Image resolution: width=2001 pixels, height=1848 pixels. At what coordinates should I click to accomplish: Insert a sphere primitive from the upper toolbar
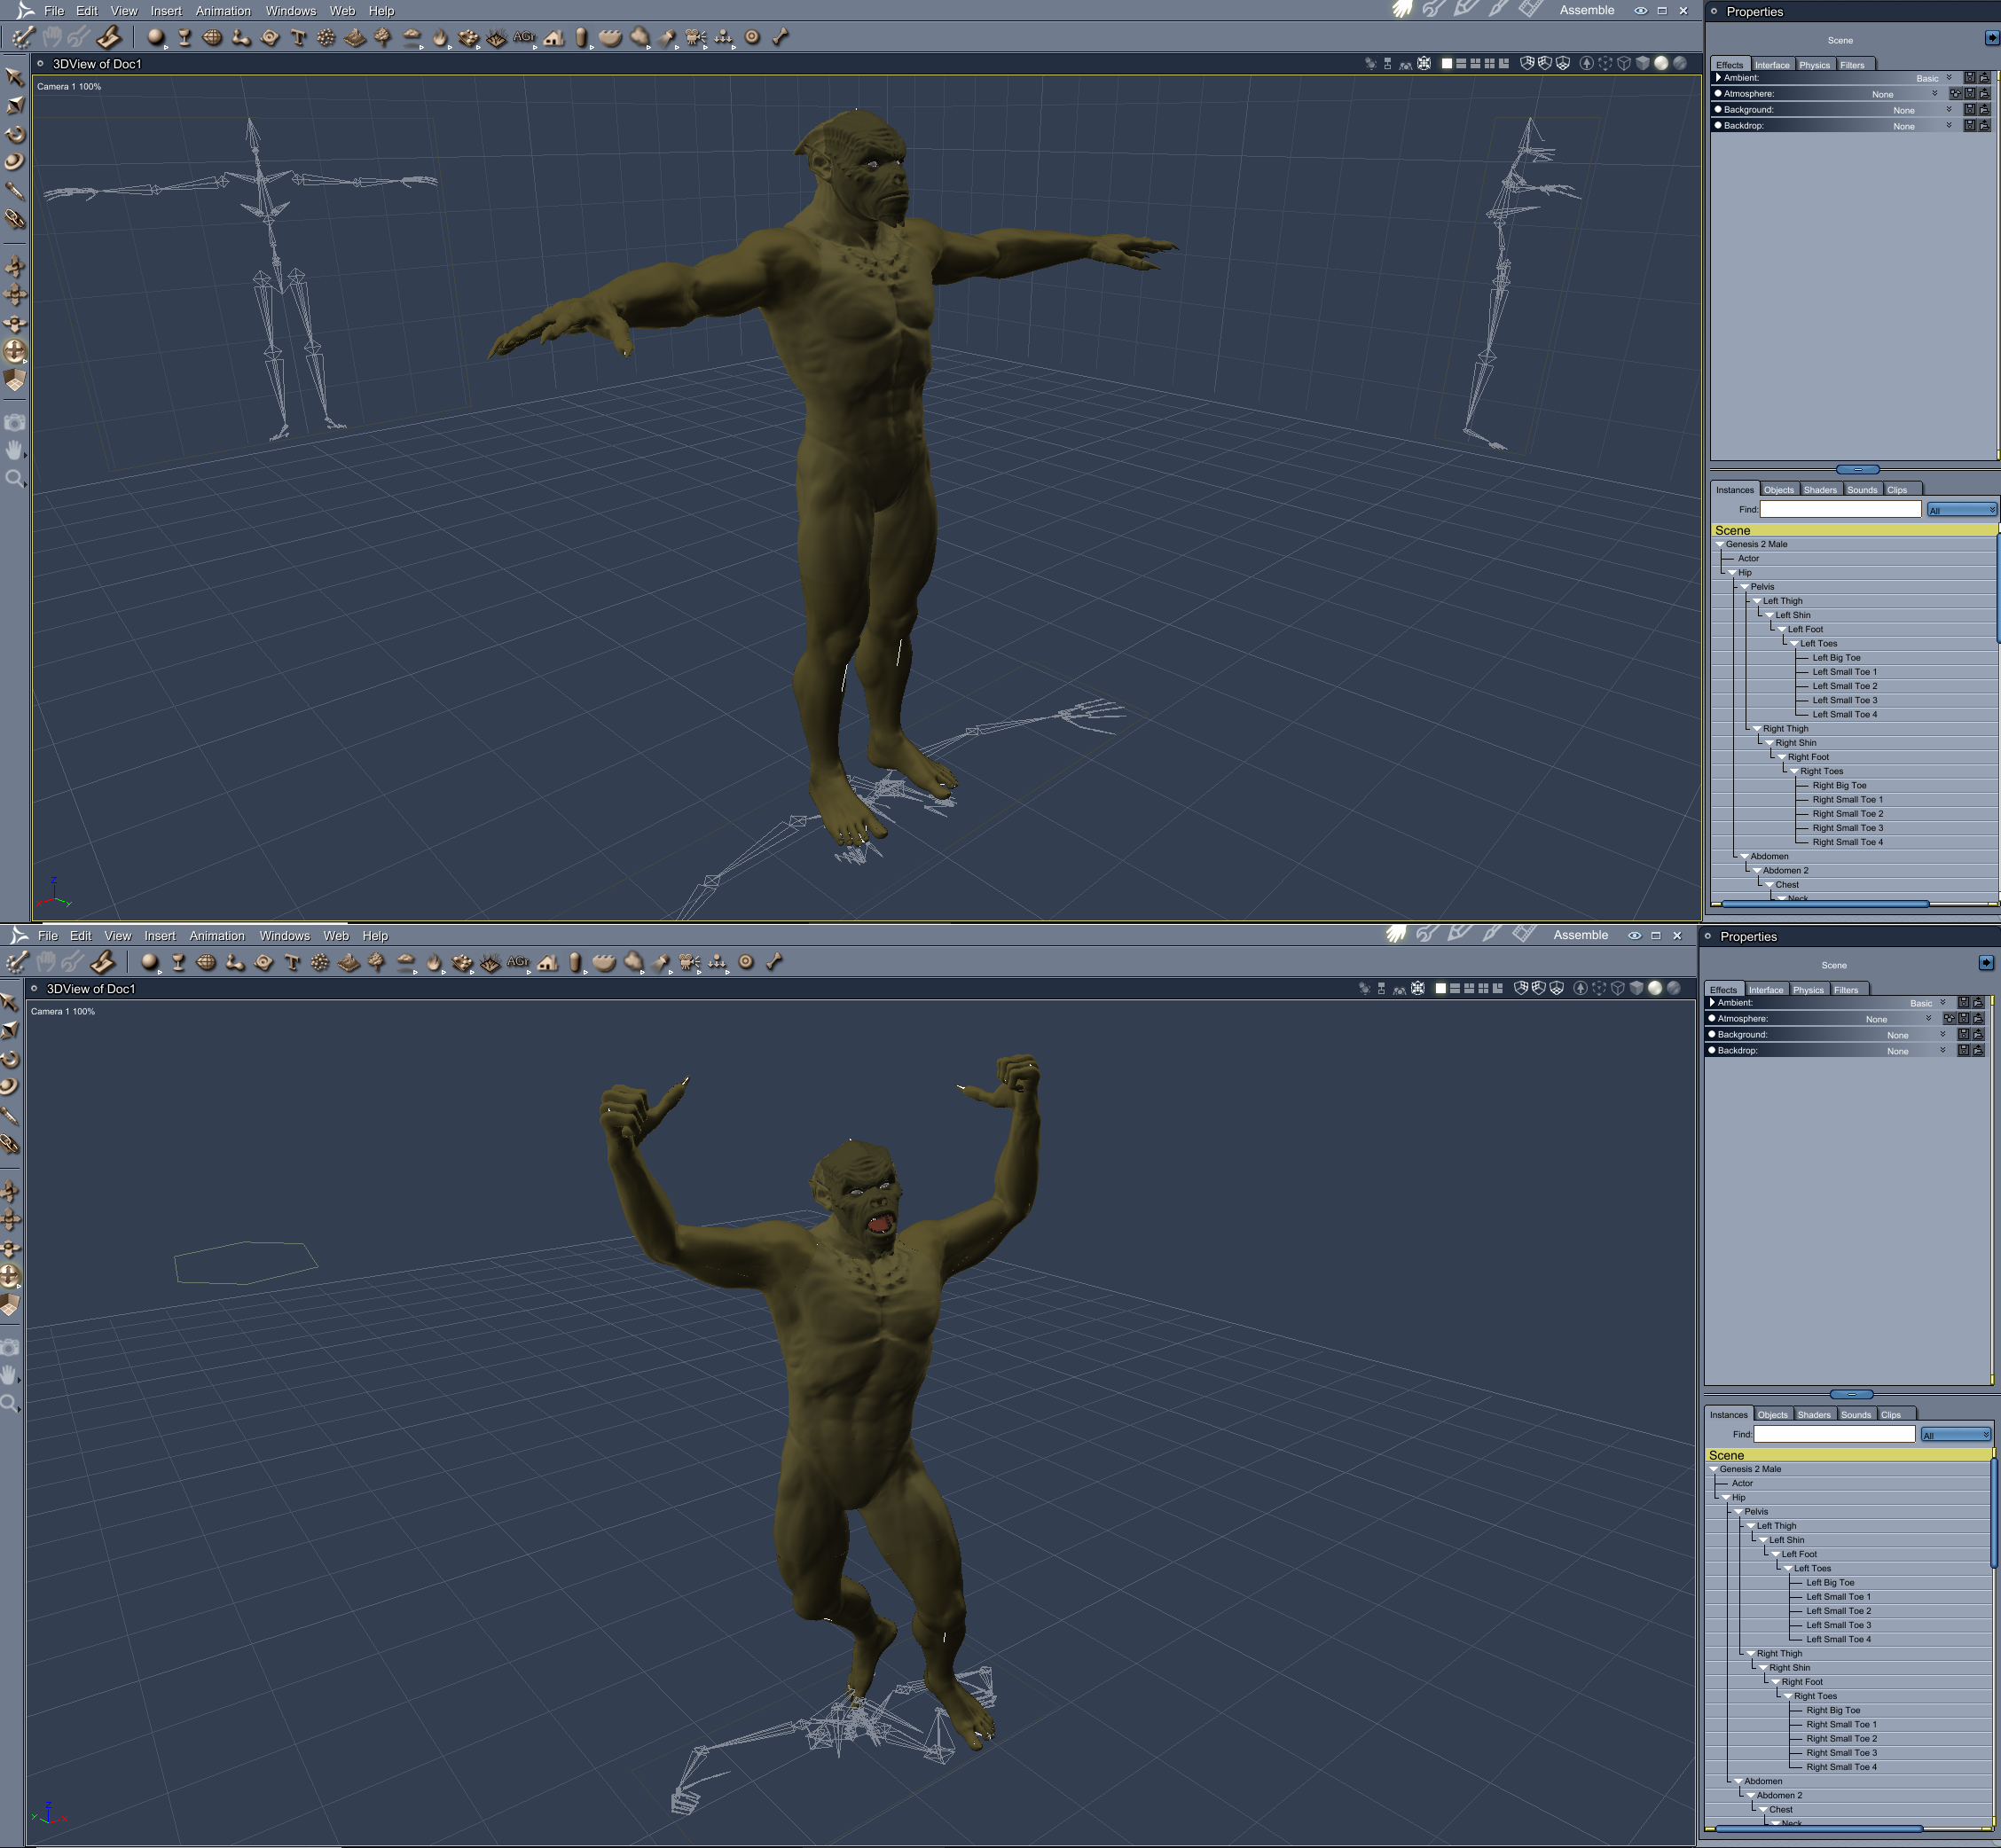click(155, 38)
